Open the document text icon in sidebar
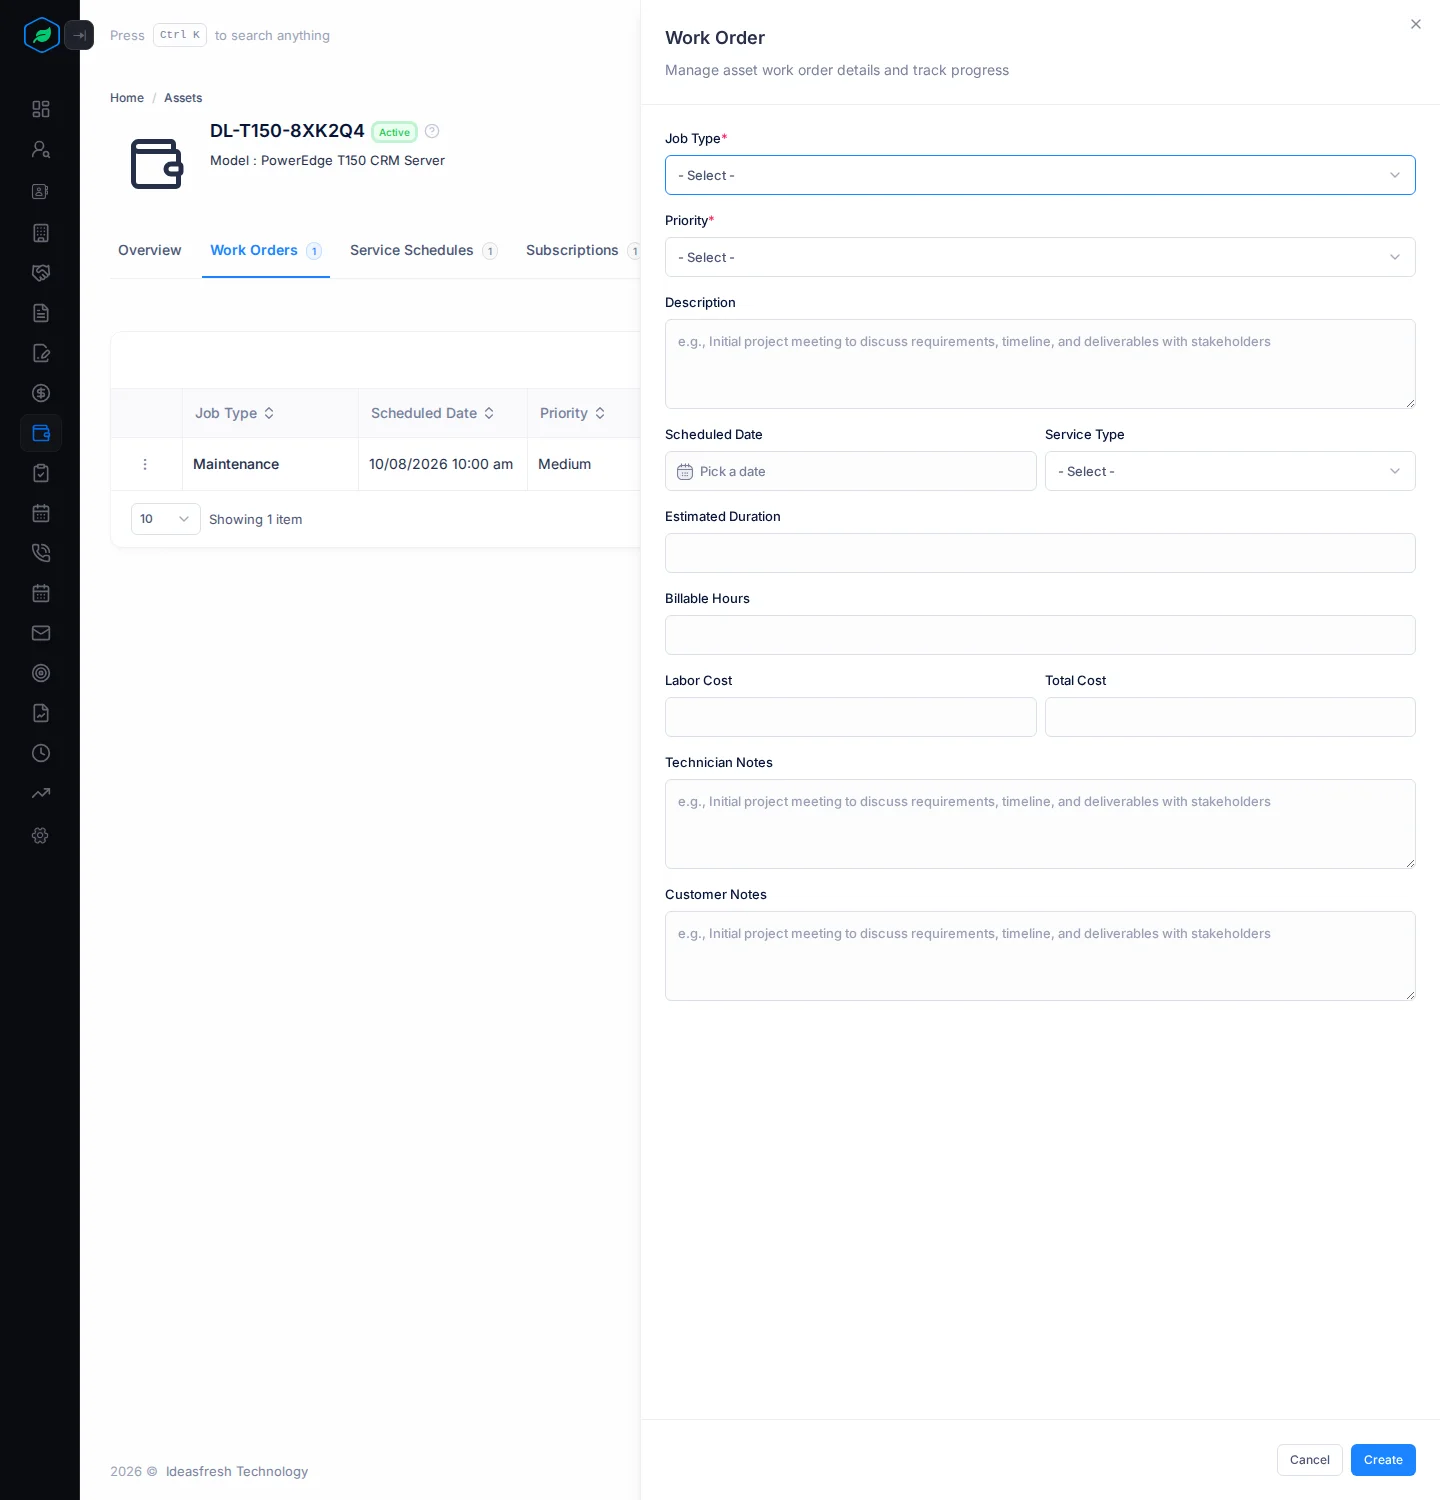 click(41, 313)
